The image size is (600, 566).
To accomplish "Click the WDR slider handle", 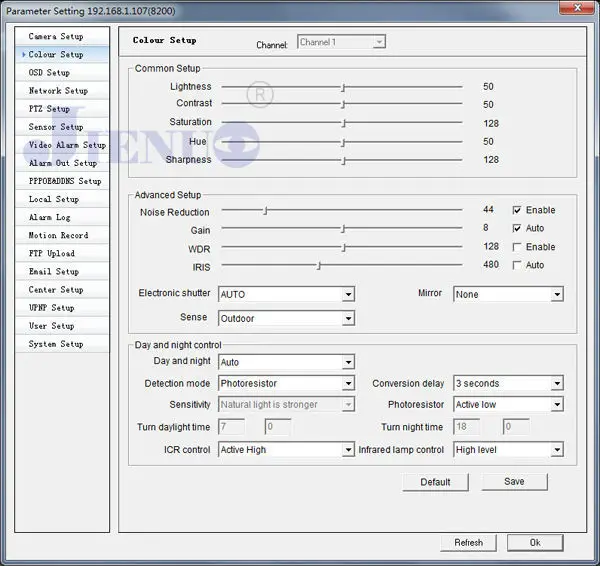I will [344, 248].
